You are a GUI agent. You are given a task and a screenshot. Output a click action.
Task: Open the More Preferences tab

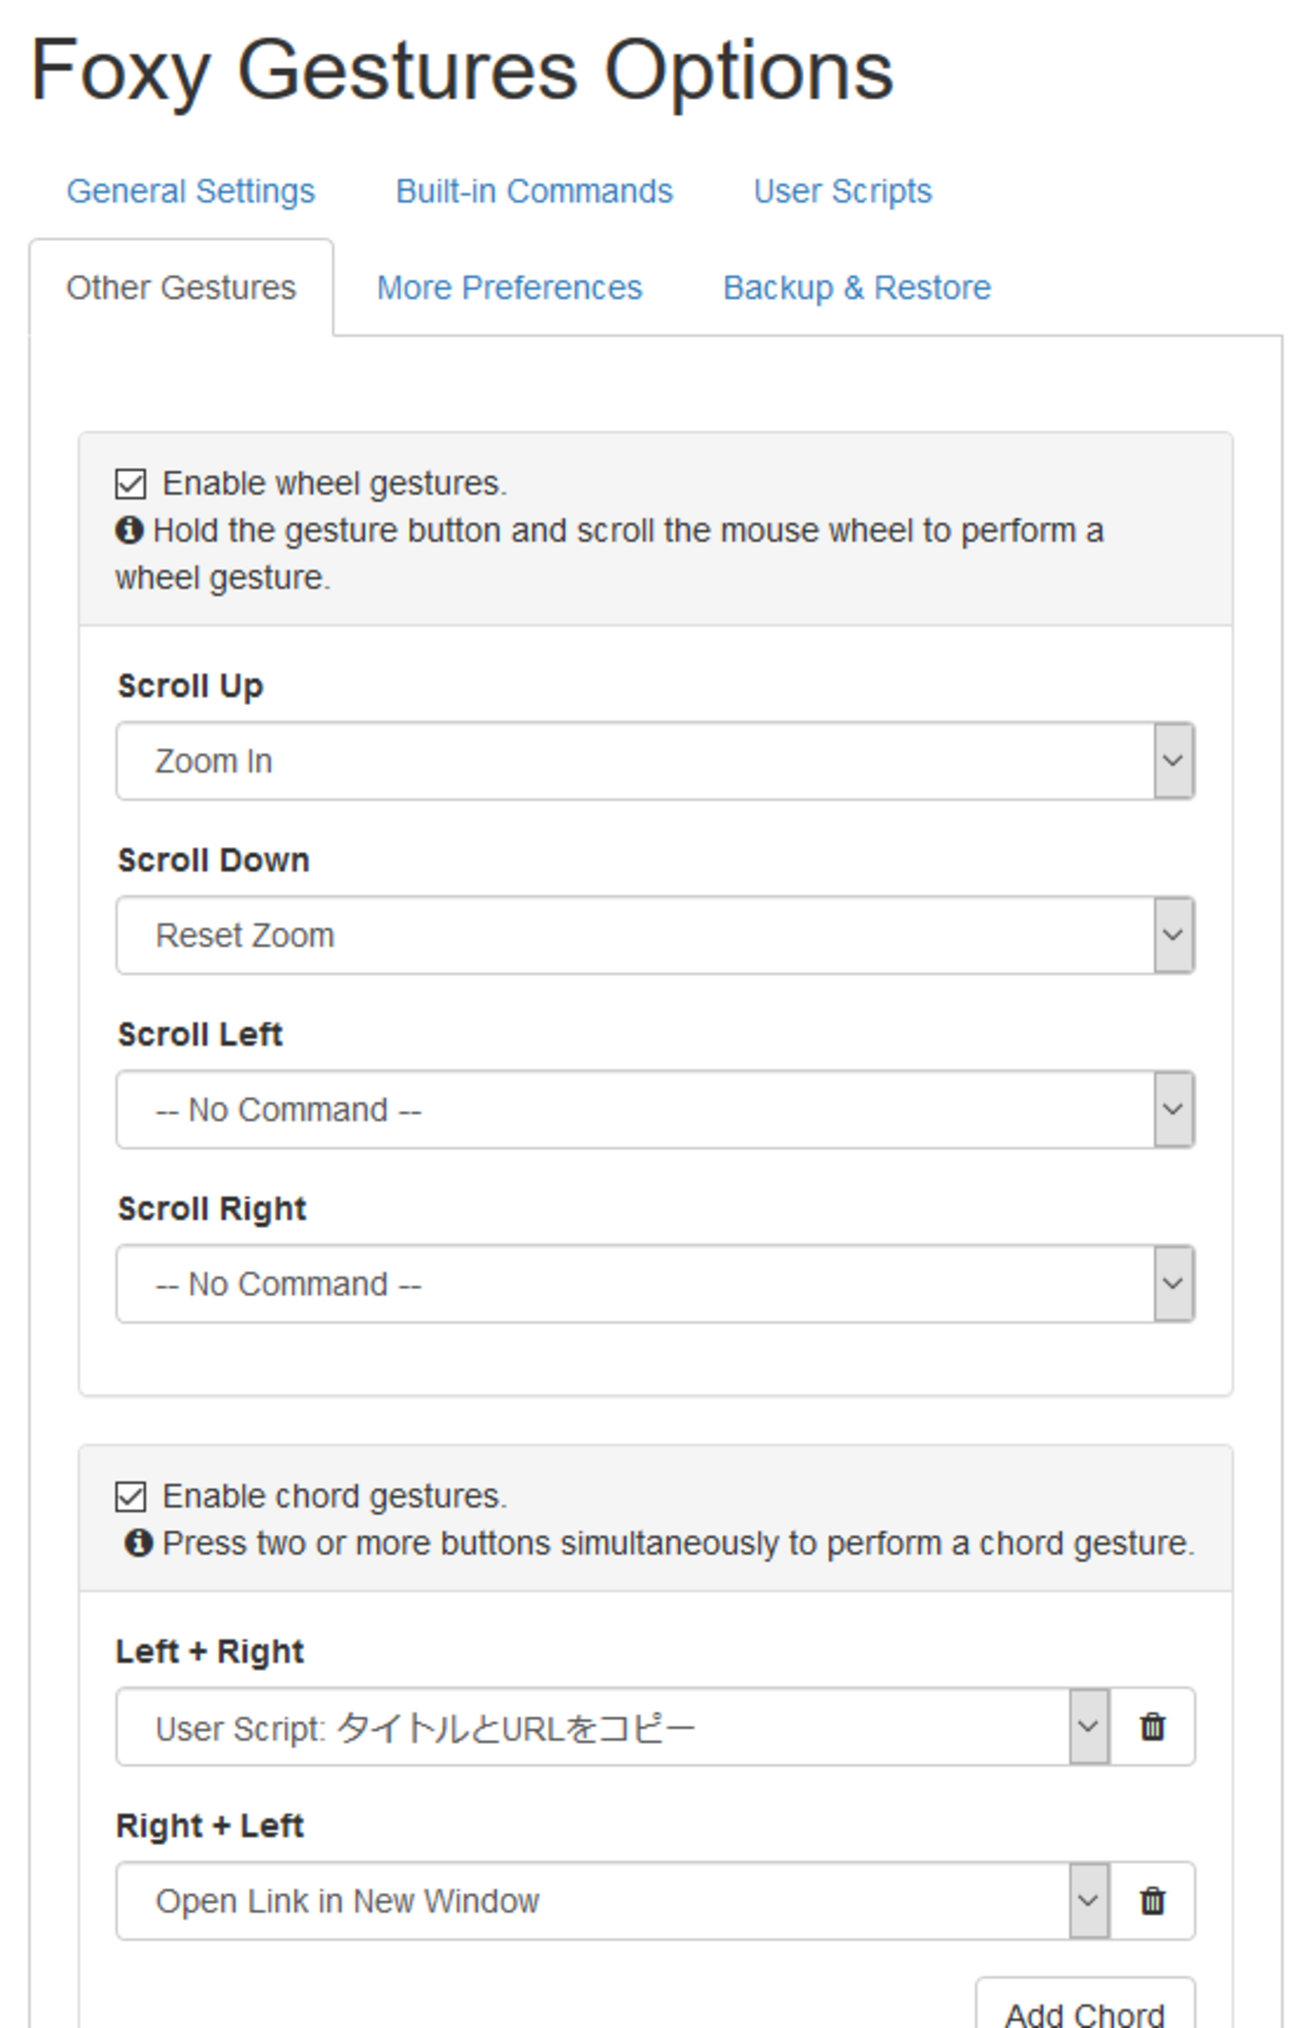[x=509, y=288]
